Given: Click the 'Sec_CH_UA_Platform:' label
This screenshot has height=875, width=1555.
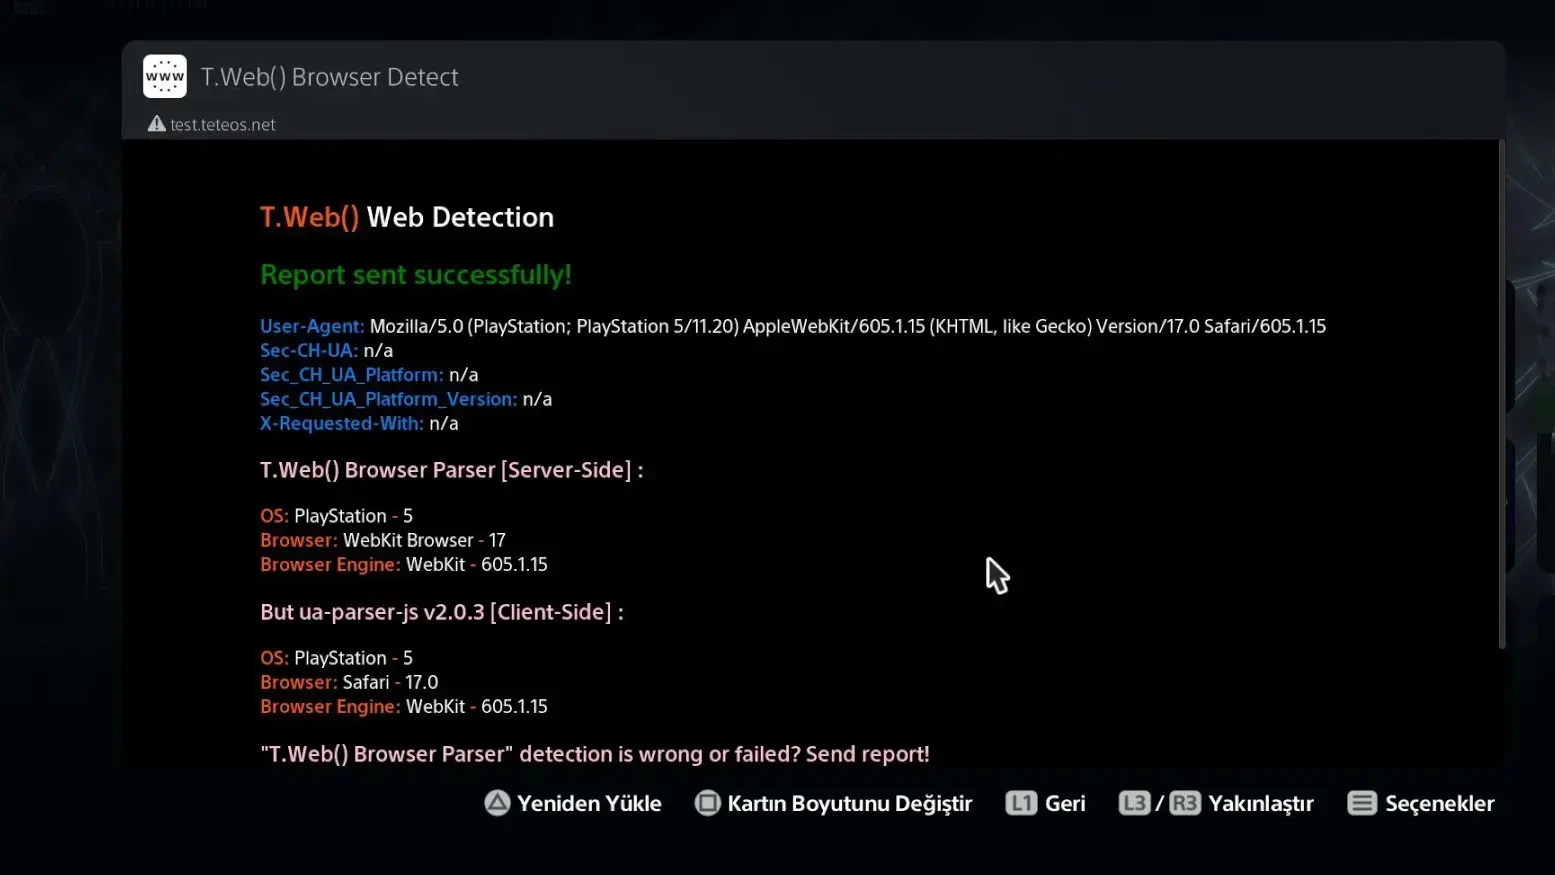Looking at the screenshot, I should click(352, 375).
